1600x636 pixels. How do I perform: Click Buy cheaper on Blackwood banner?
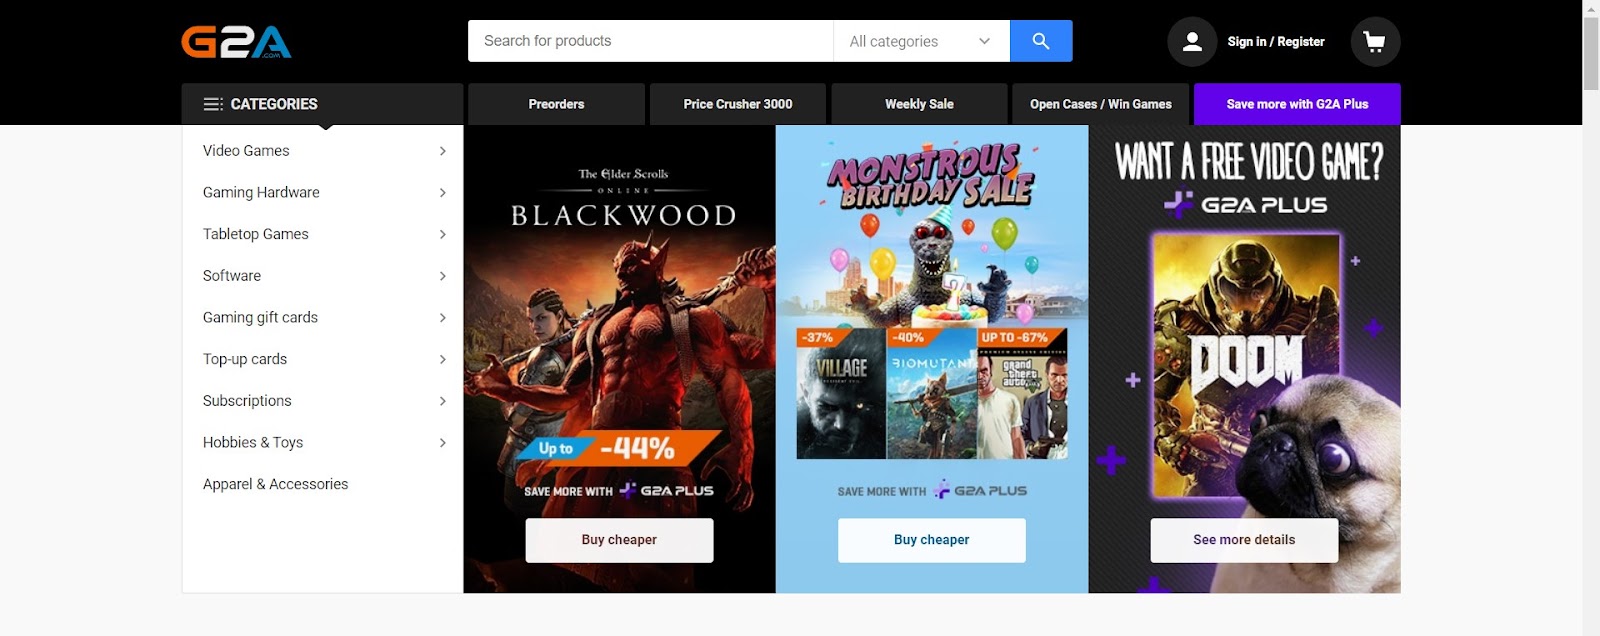point(619,540)
